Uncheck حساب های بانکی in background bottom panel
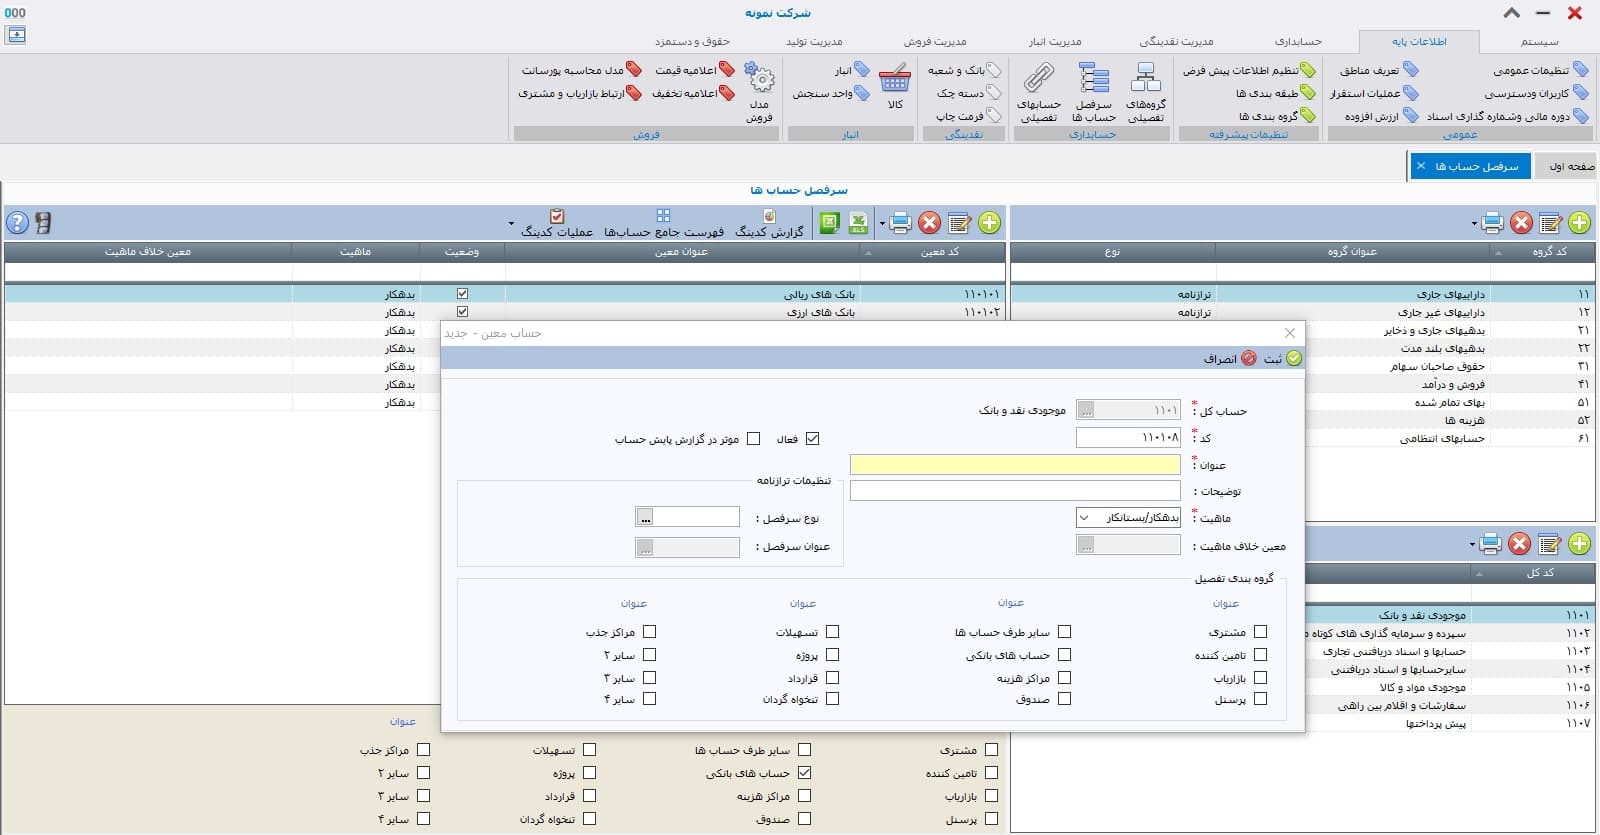The image size is (1600, 835). (804, 773)
